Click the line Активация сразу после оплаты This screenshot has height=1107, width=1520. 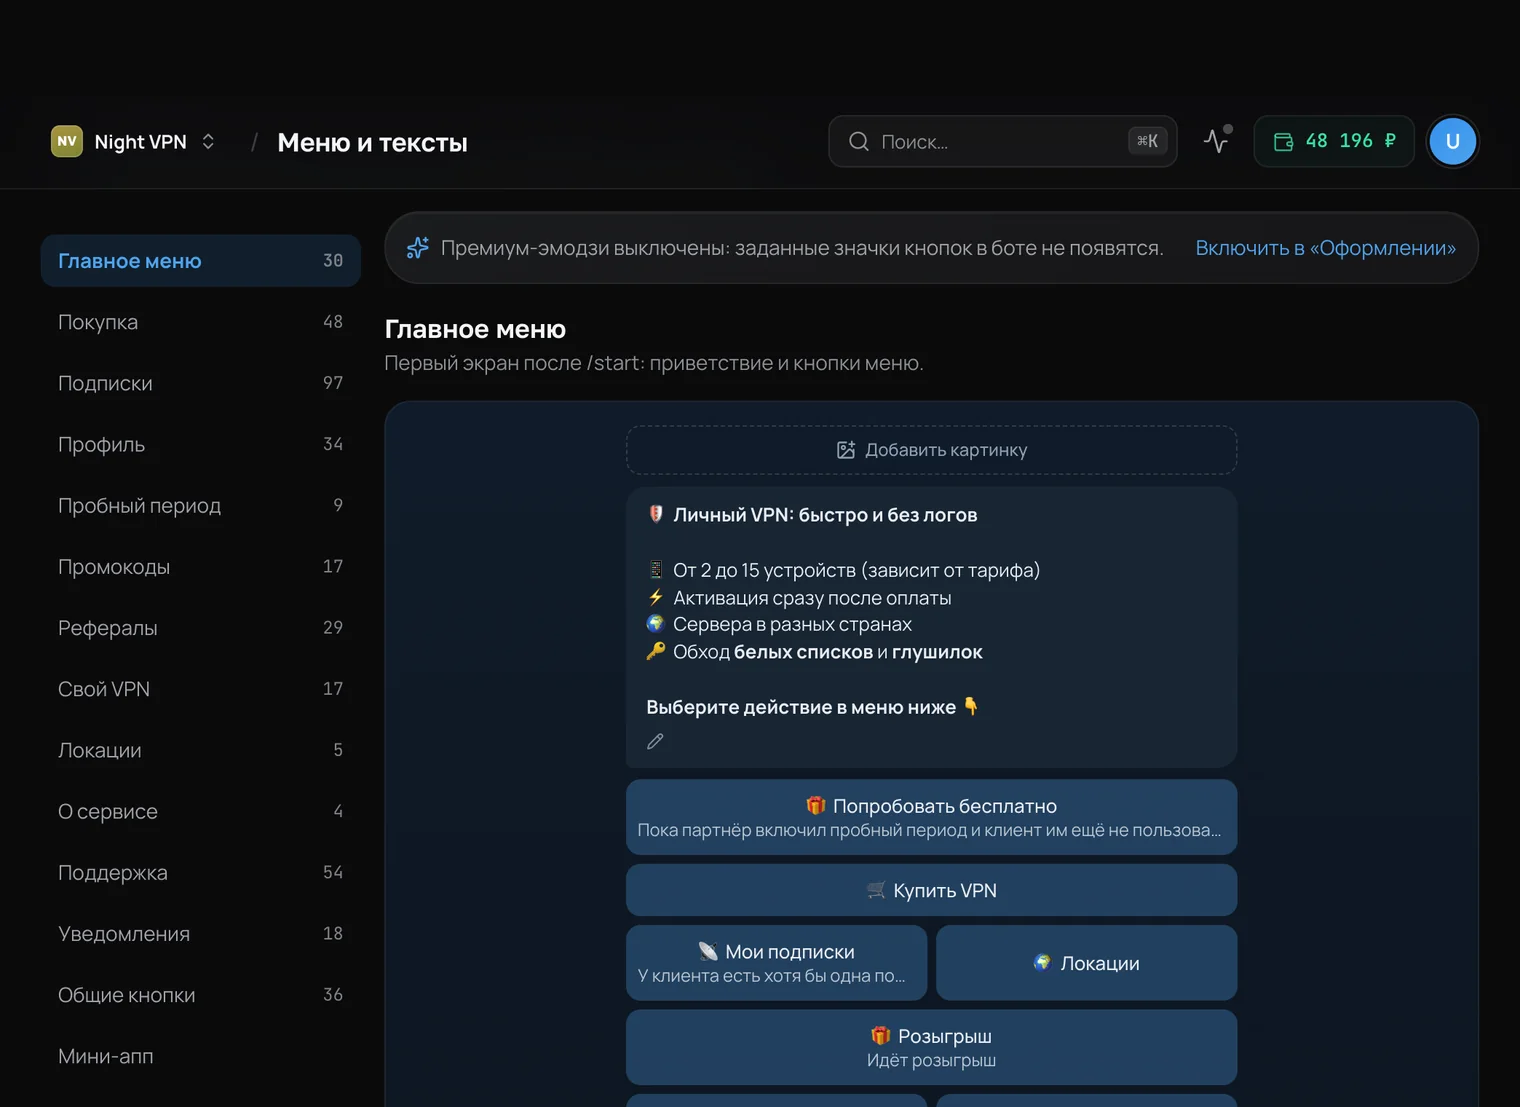tap(812, 598)
